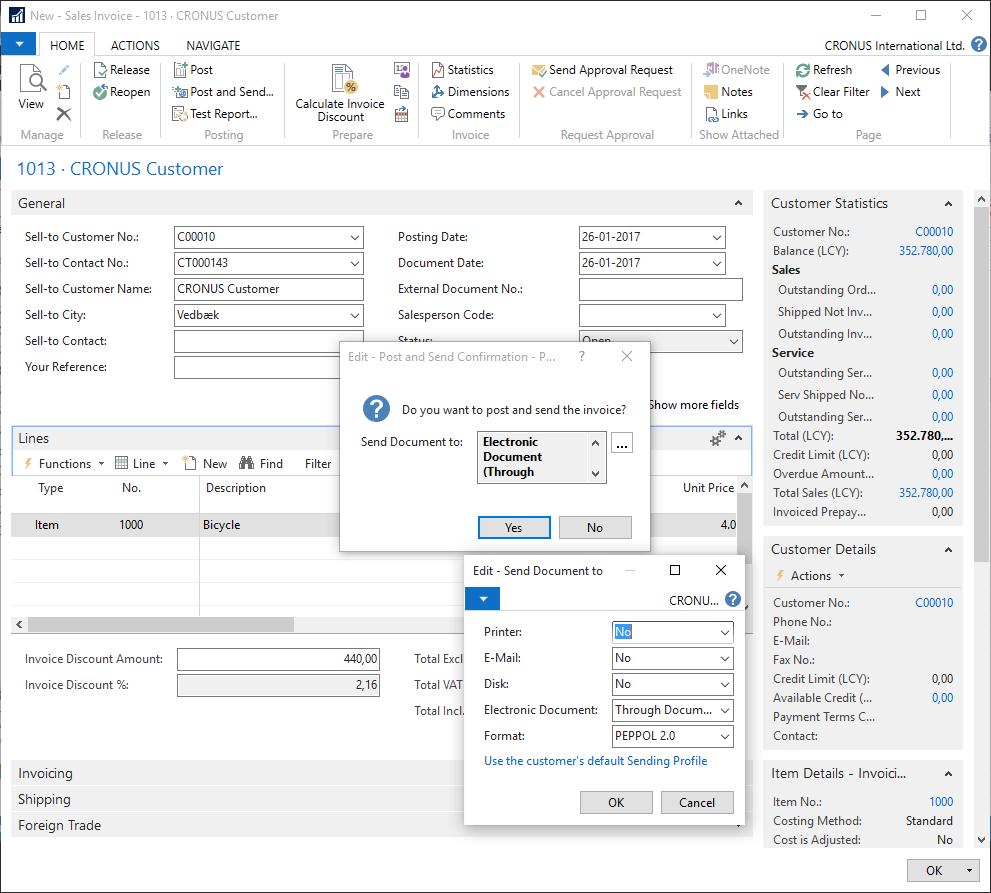Collapse the Customer Details FactBox
Viewport: 991px width, 893px height.
tap(948, 550)
